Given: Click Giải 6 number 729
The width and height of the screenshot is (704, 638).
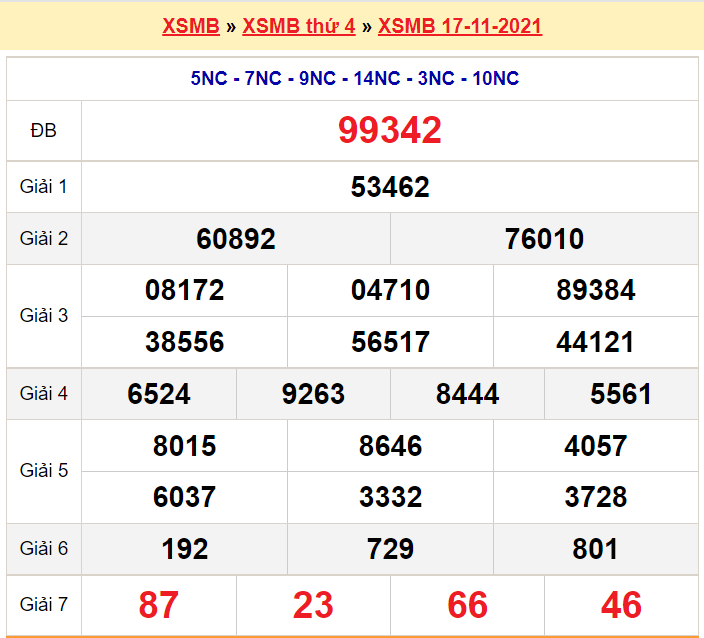Looking at the screenshot, I should click(x=390, y=549).
